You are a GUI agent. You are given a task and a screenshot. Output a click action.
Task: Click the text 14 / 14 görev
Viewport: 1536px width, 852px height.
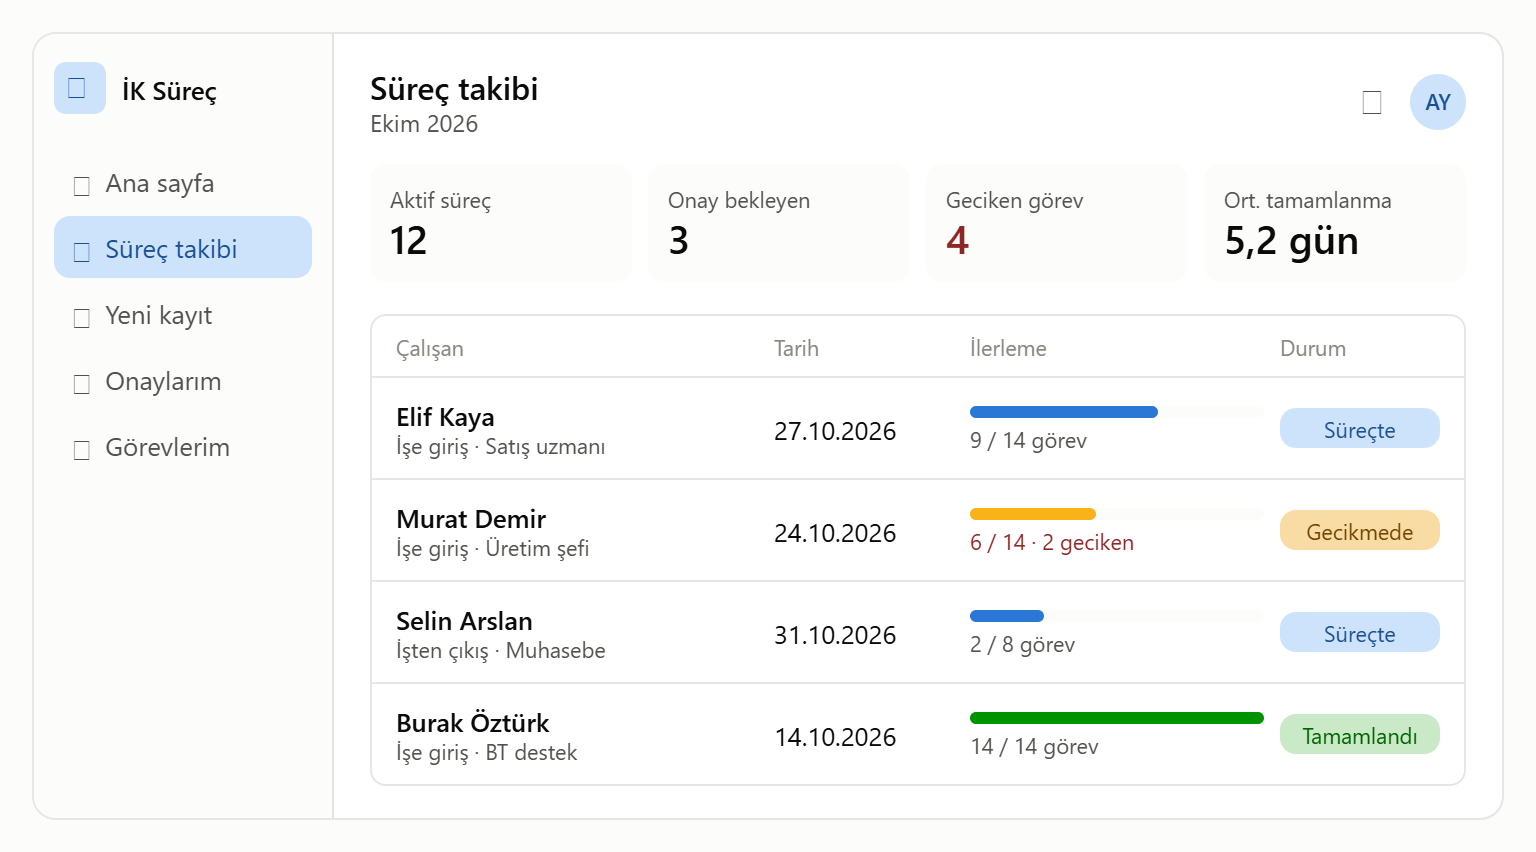point(1034,747)
